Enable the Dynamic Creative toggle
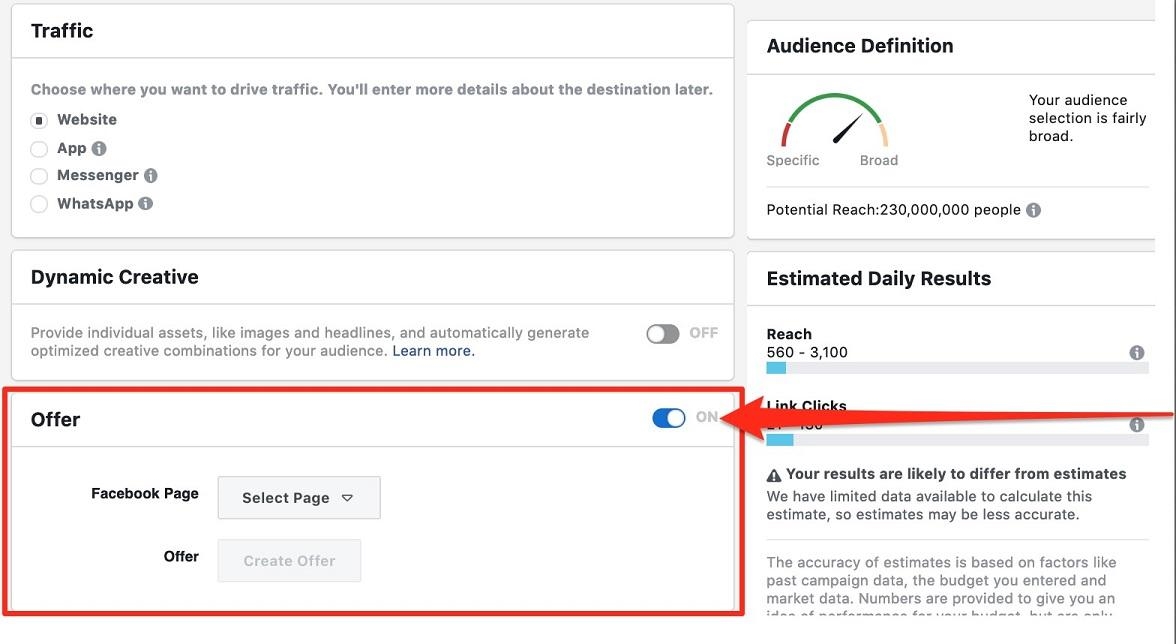The image size is (1176, 644). click(x=662, y=333)
